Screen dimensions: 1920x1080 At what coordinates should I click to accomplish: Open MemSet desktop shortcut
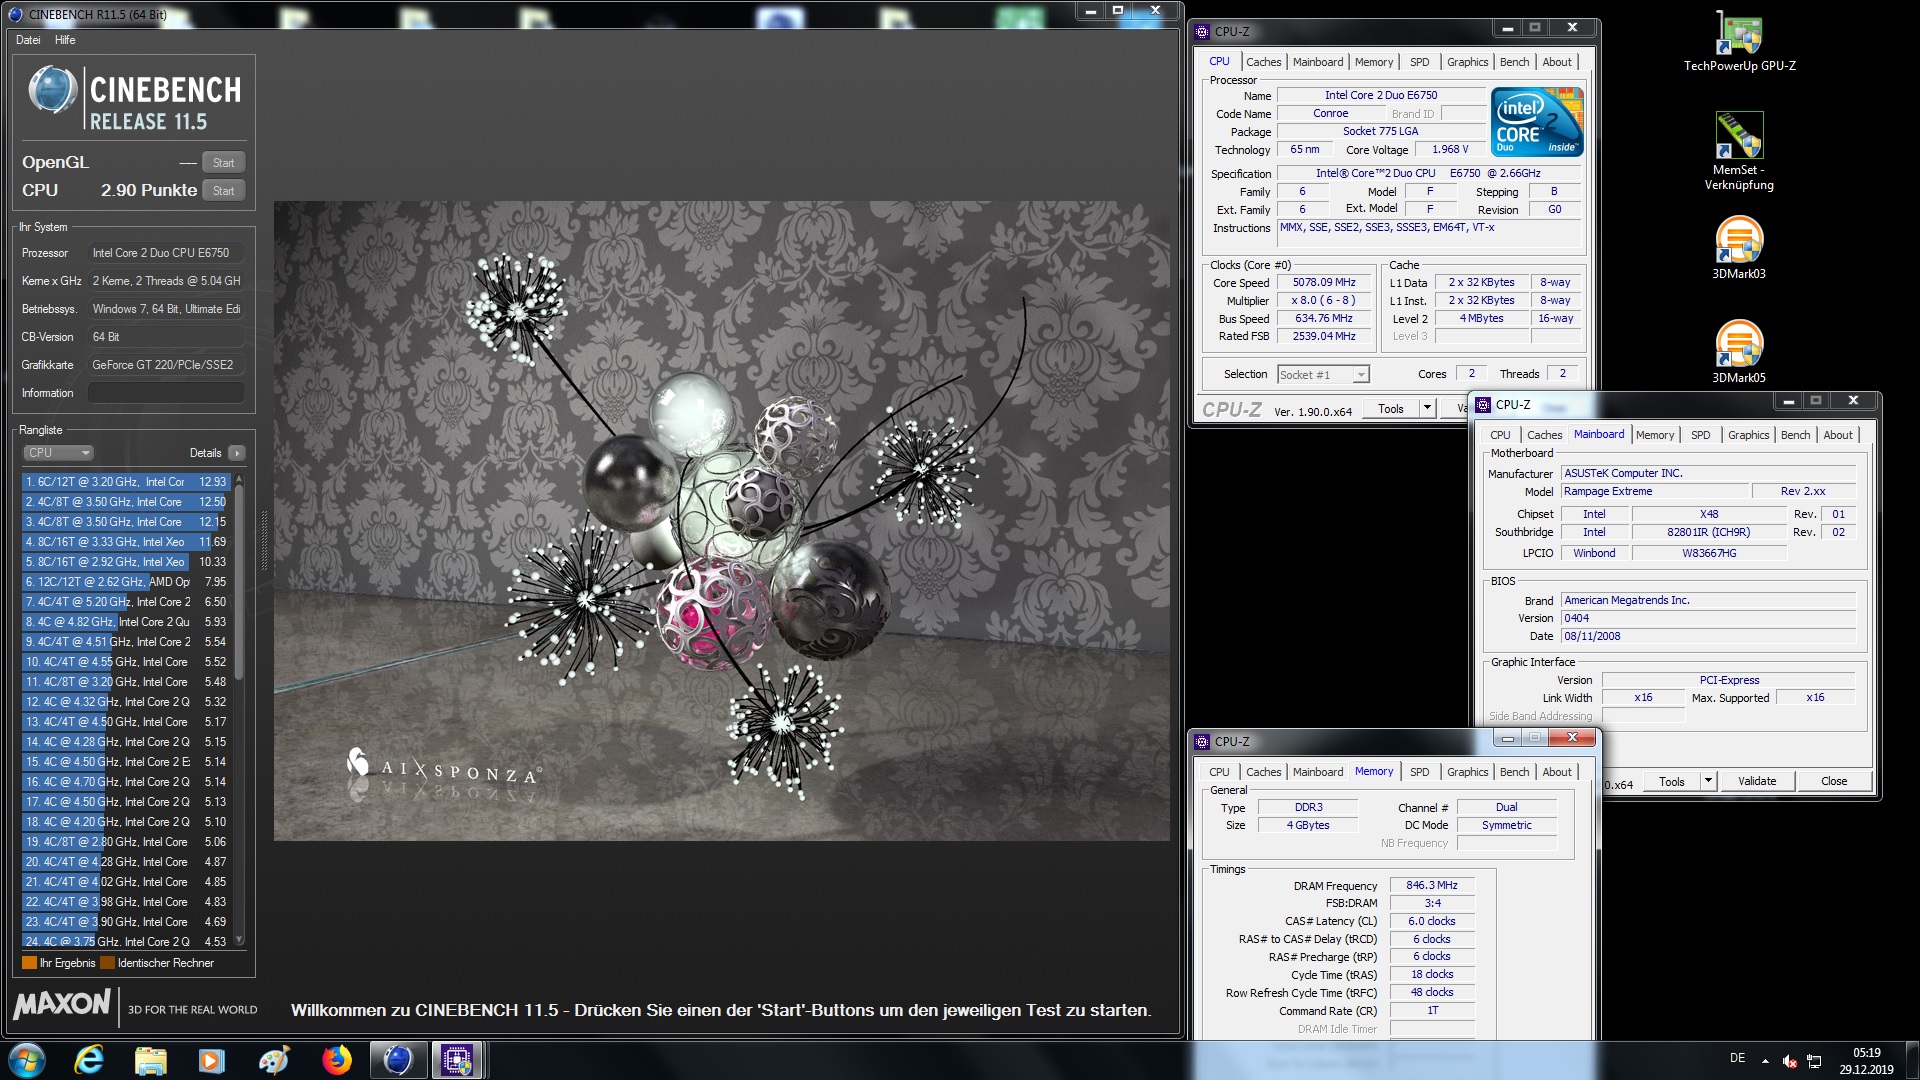(x=1739, y=150)
